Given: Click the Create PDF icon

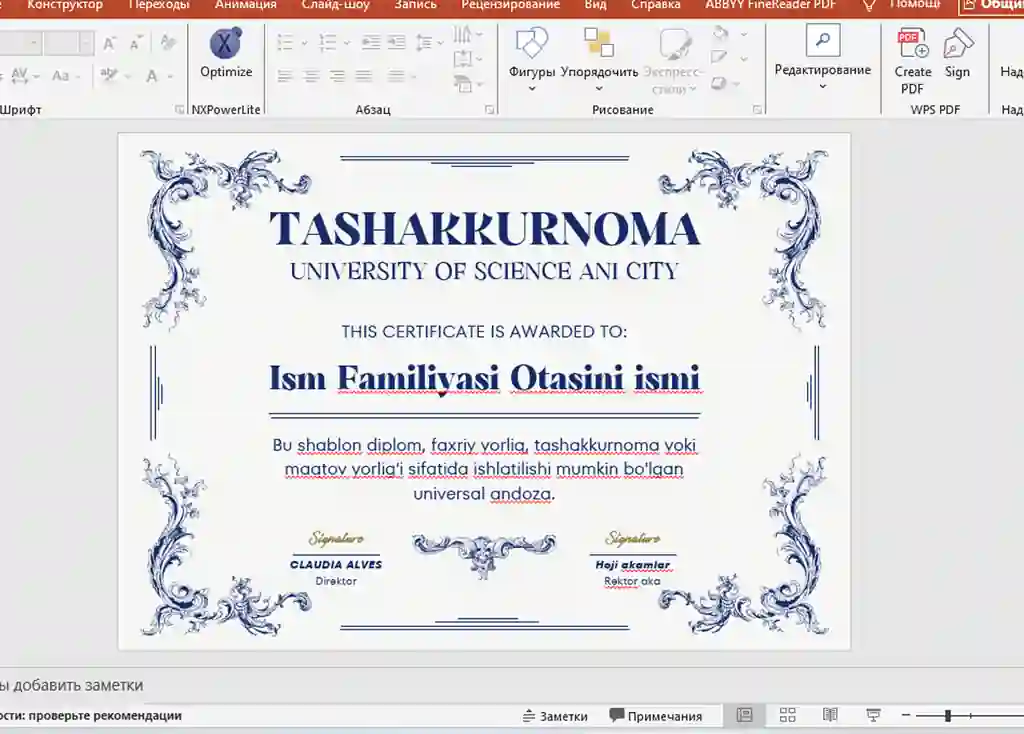Looking at the screenshot, I should pyautogui.click(x=912, y=44).
